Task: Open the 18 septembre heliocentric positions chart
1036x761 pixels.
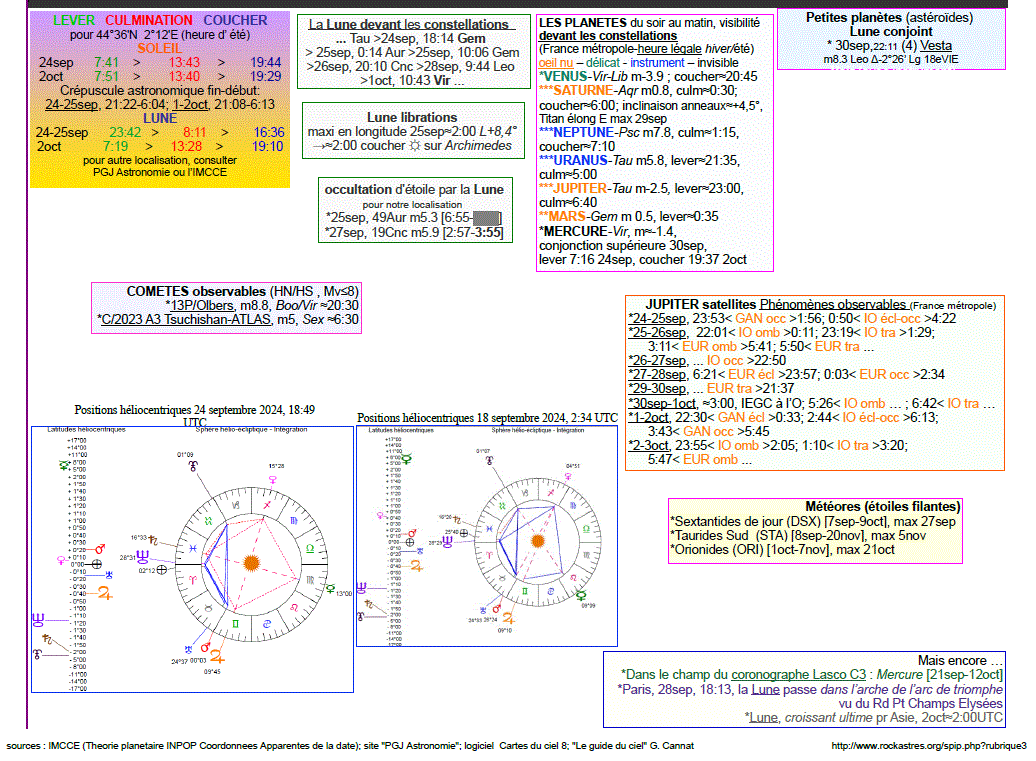Action: (x=487, y=536)
